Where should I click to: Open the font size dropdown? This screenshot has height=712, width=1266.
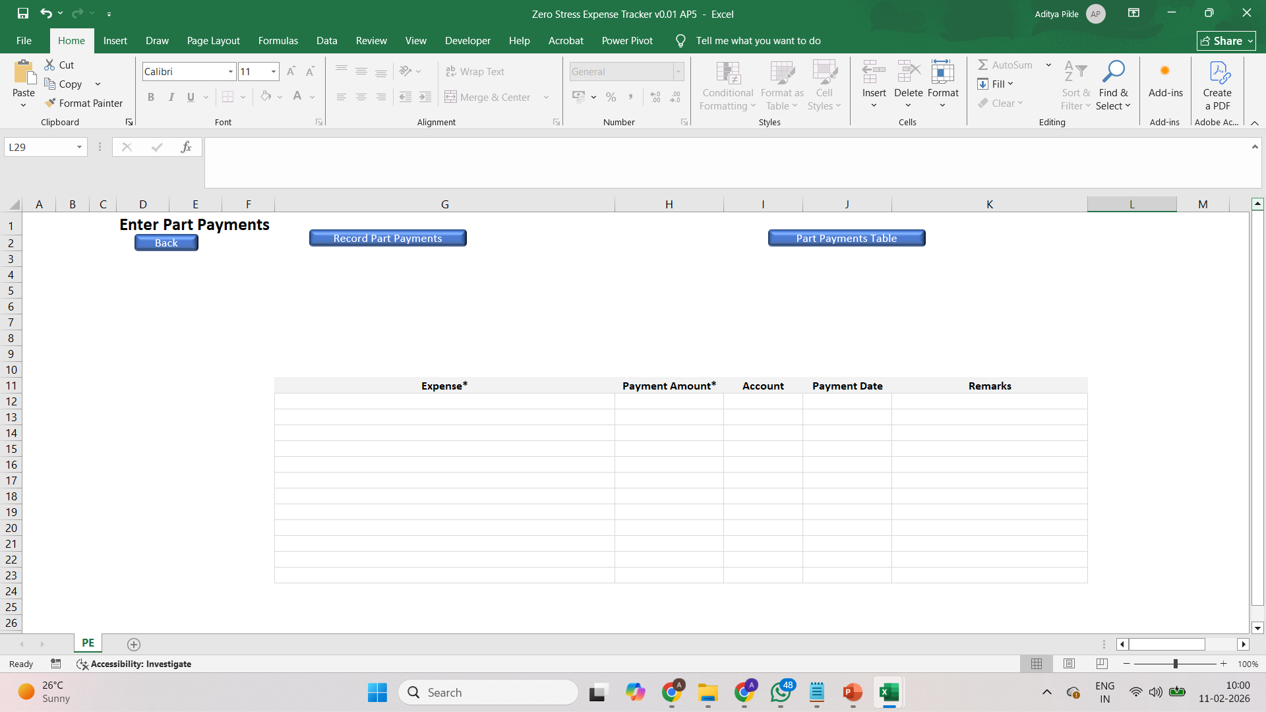pos(273,72)
